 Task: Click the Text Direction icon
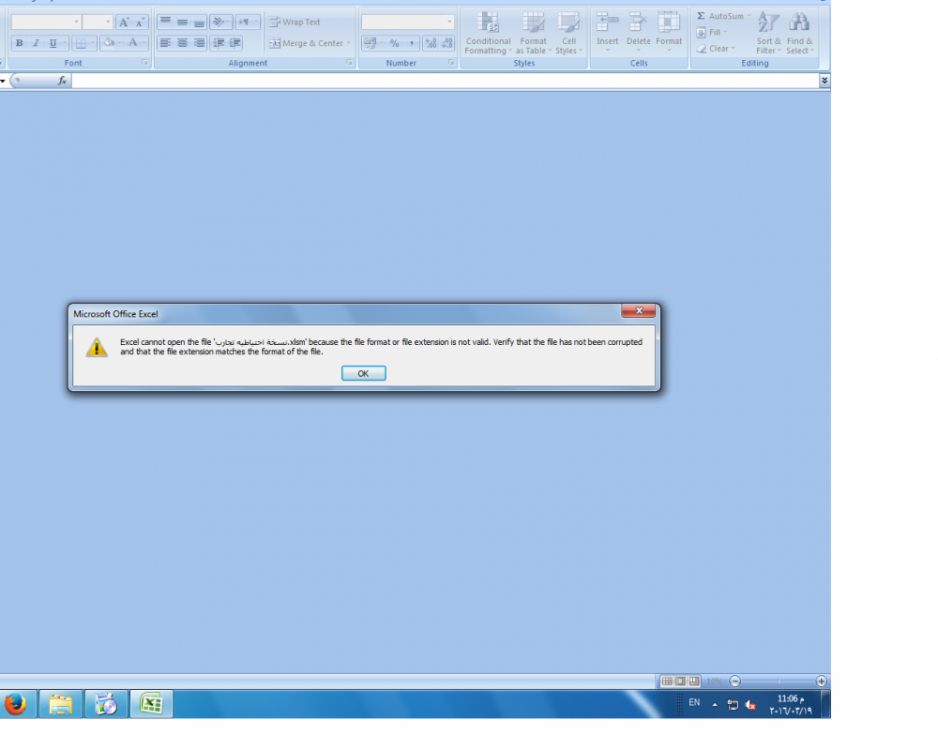(x=245, y=22)
